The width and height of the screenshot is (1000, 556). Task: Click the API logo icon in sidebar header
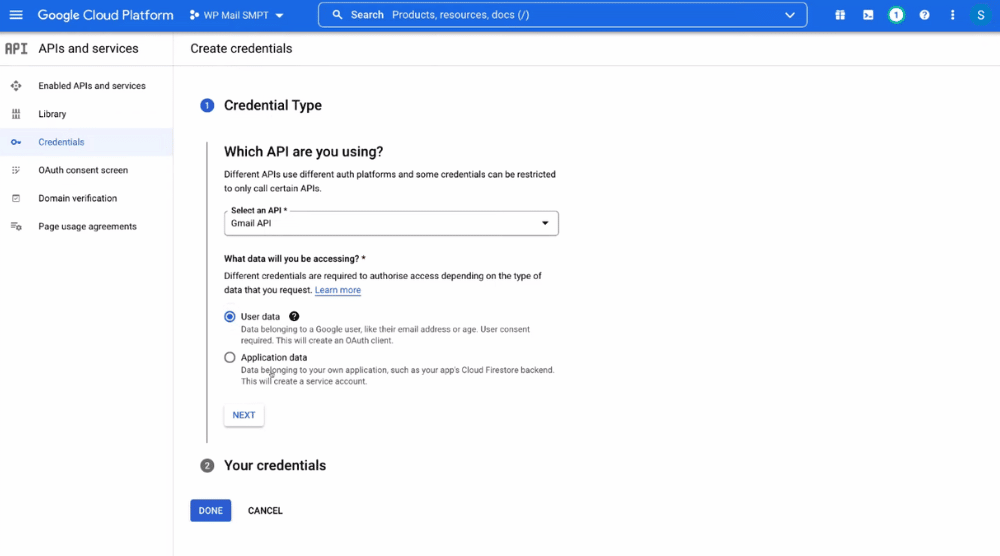[16, 48]
